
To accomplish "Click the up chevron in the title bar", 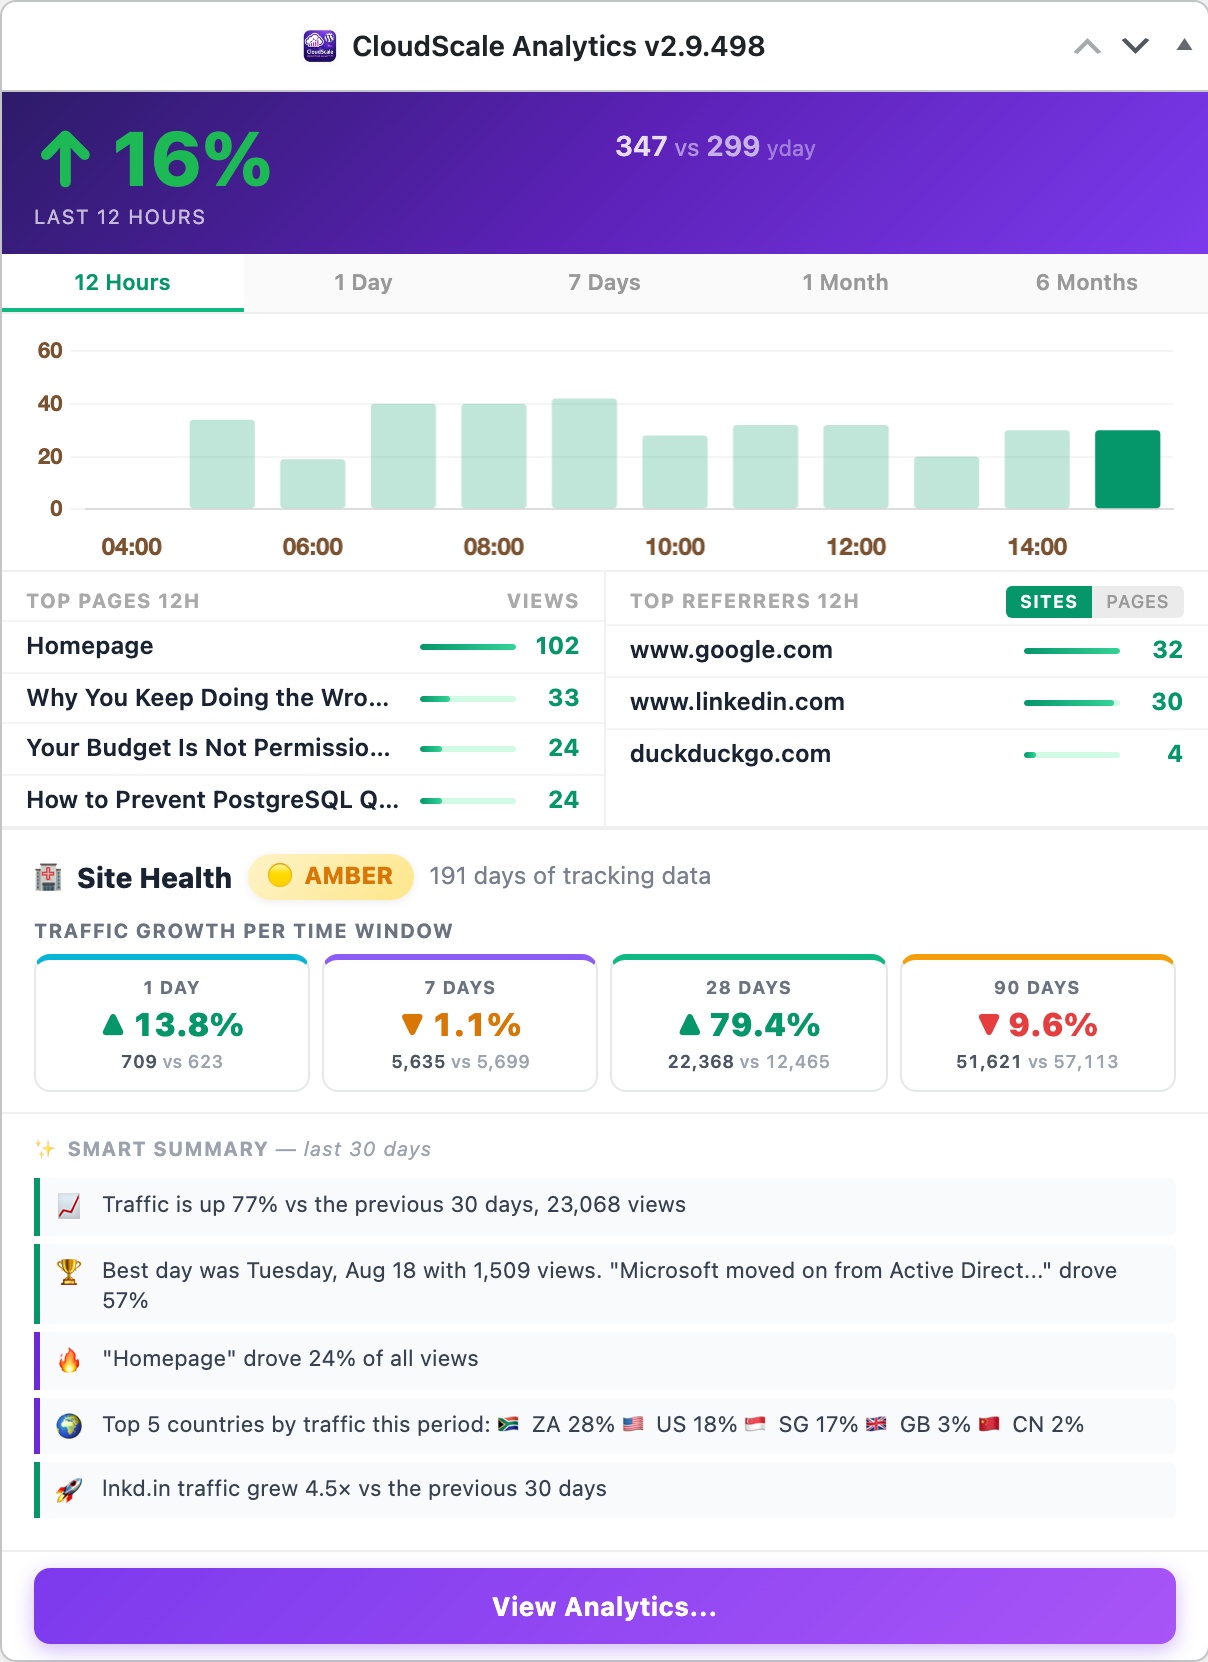I will tap(1087, 46).
